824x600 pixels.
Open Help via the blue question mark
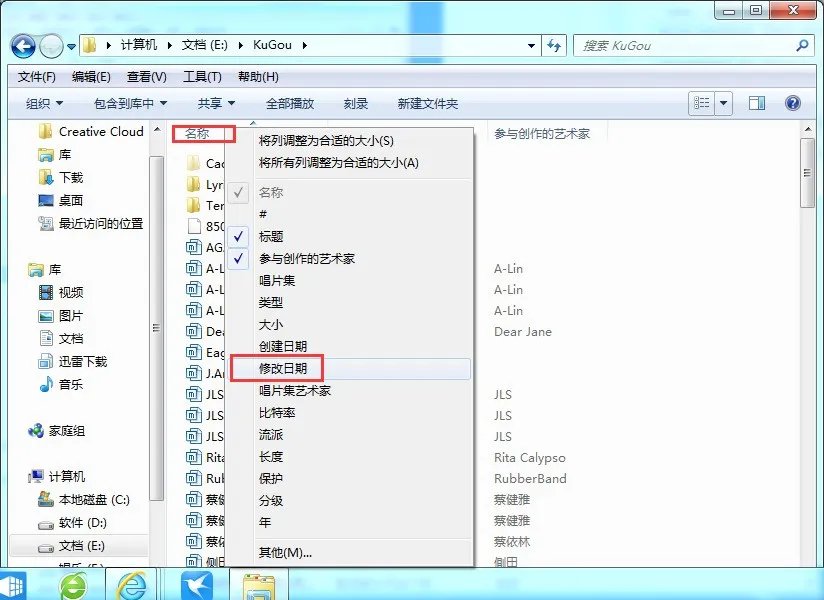point(793,103)
